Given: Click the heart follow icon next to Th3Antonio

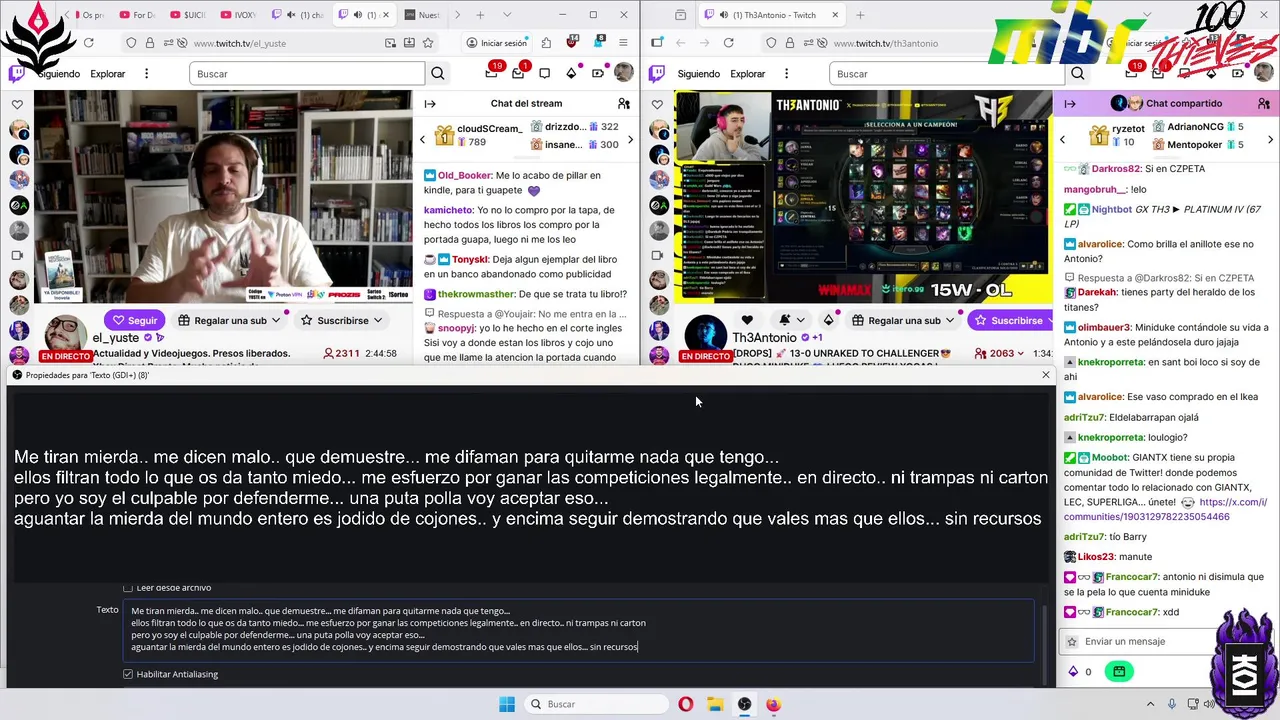Looking at the screenshot, I should click(747, 320).
